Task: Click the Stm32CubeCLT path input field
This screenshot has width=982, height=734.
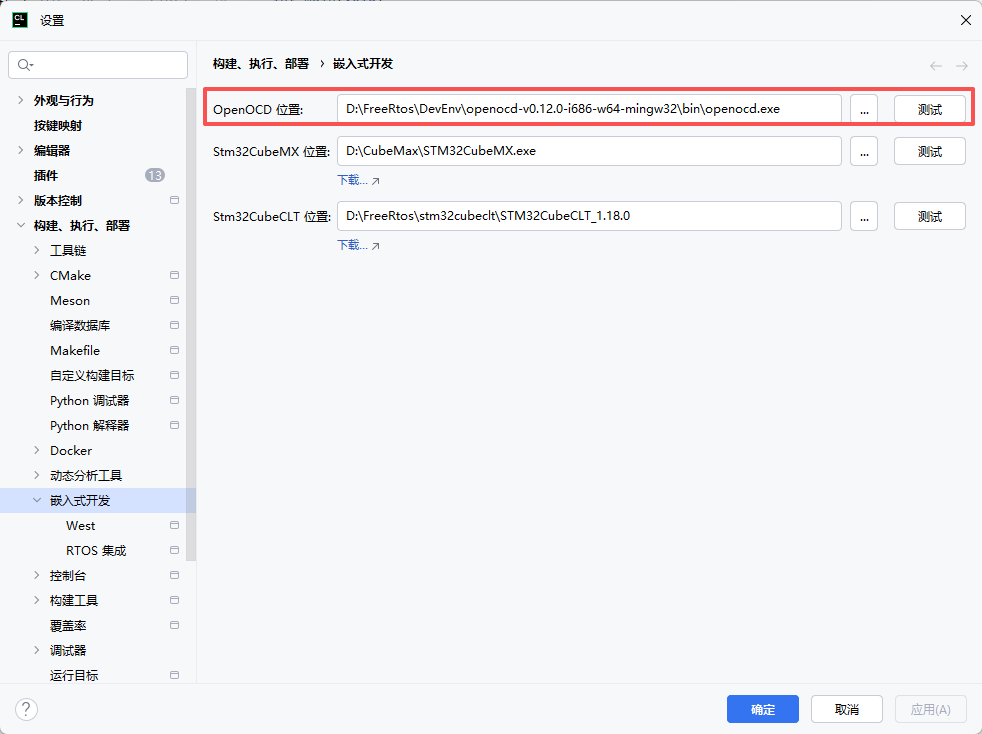Action: click(589, 216)
